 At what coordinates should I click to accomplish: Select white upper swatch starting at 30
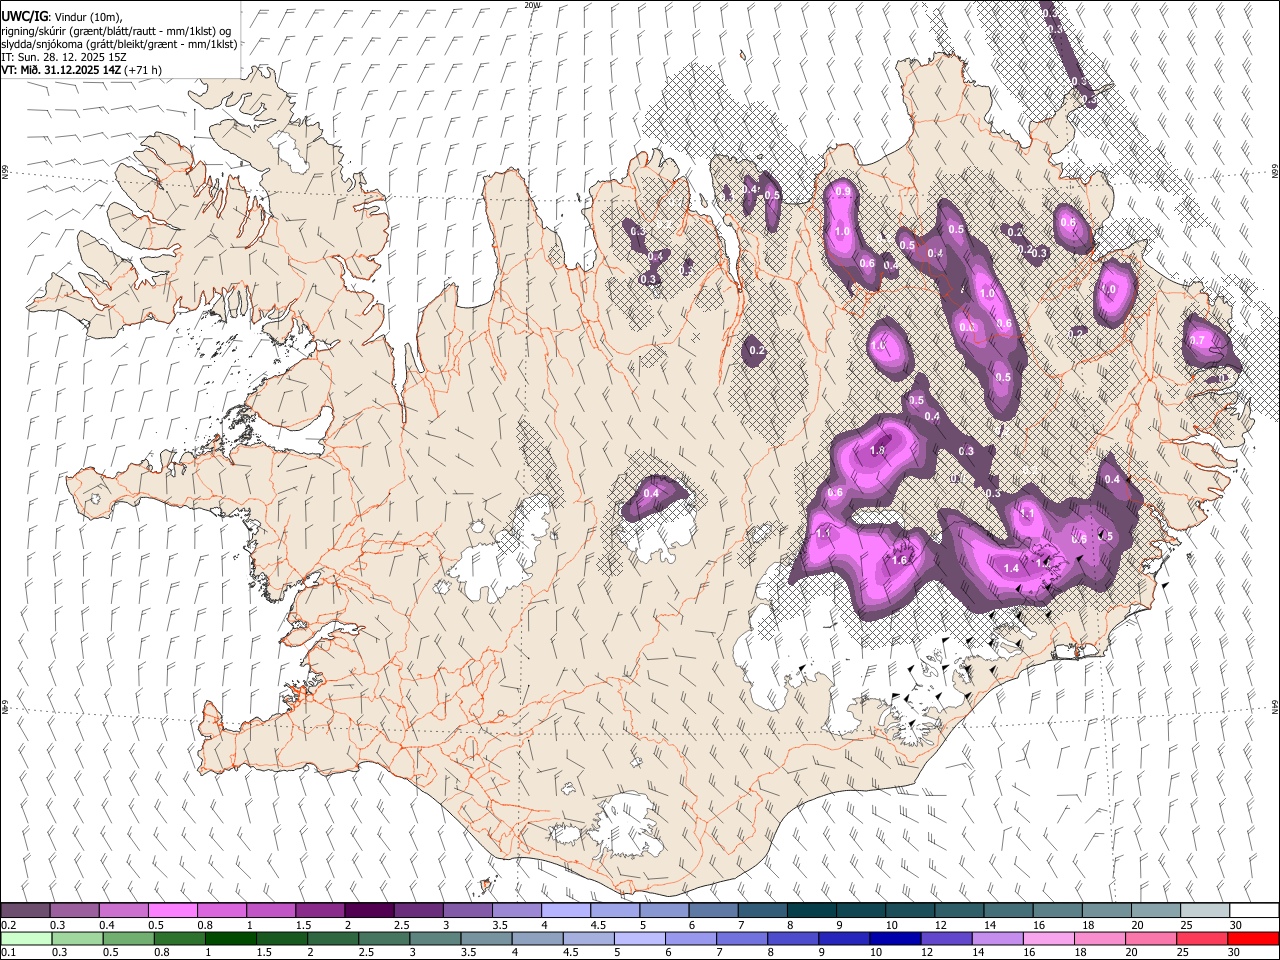tap(1253, 911)
